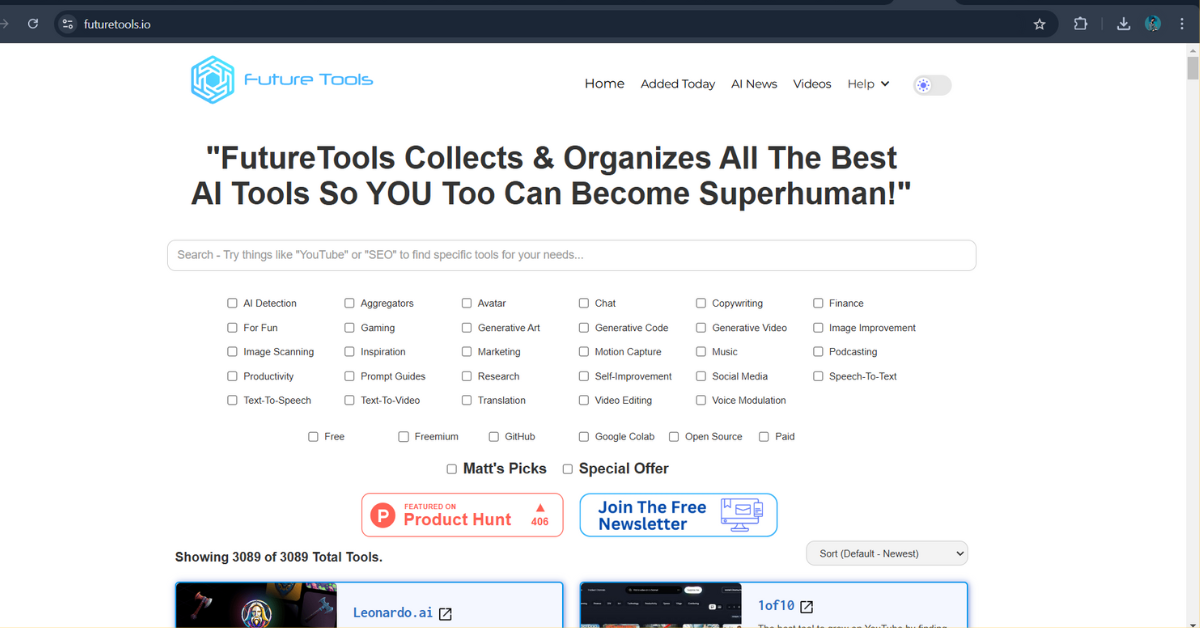Check the GitHub filter checkbox
The image size is (1200, 628).
tap(494, 436)
